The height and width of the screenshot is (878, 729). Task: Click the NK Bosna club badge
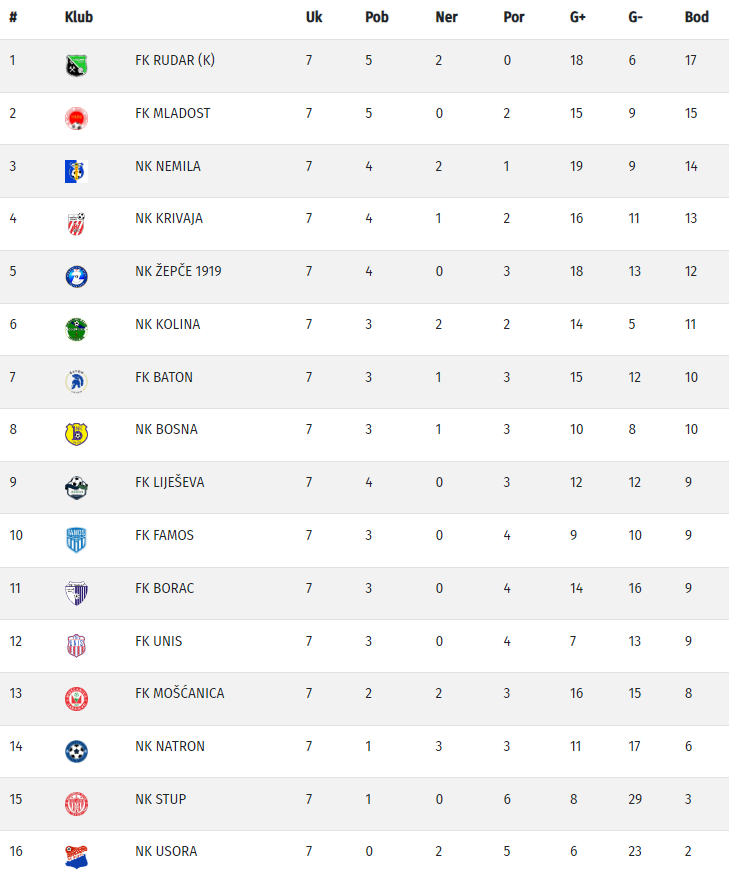pos(76,434)
